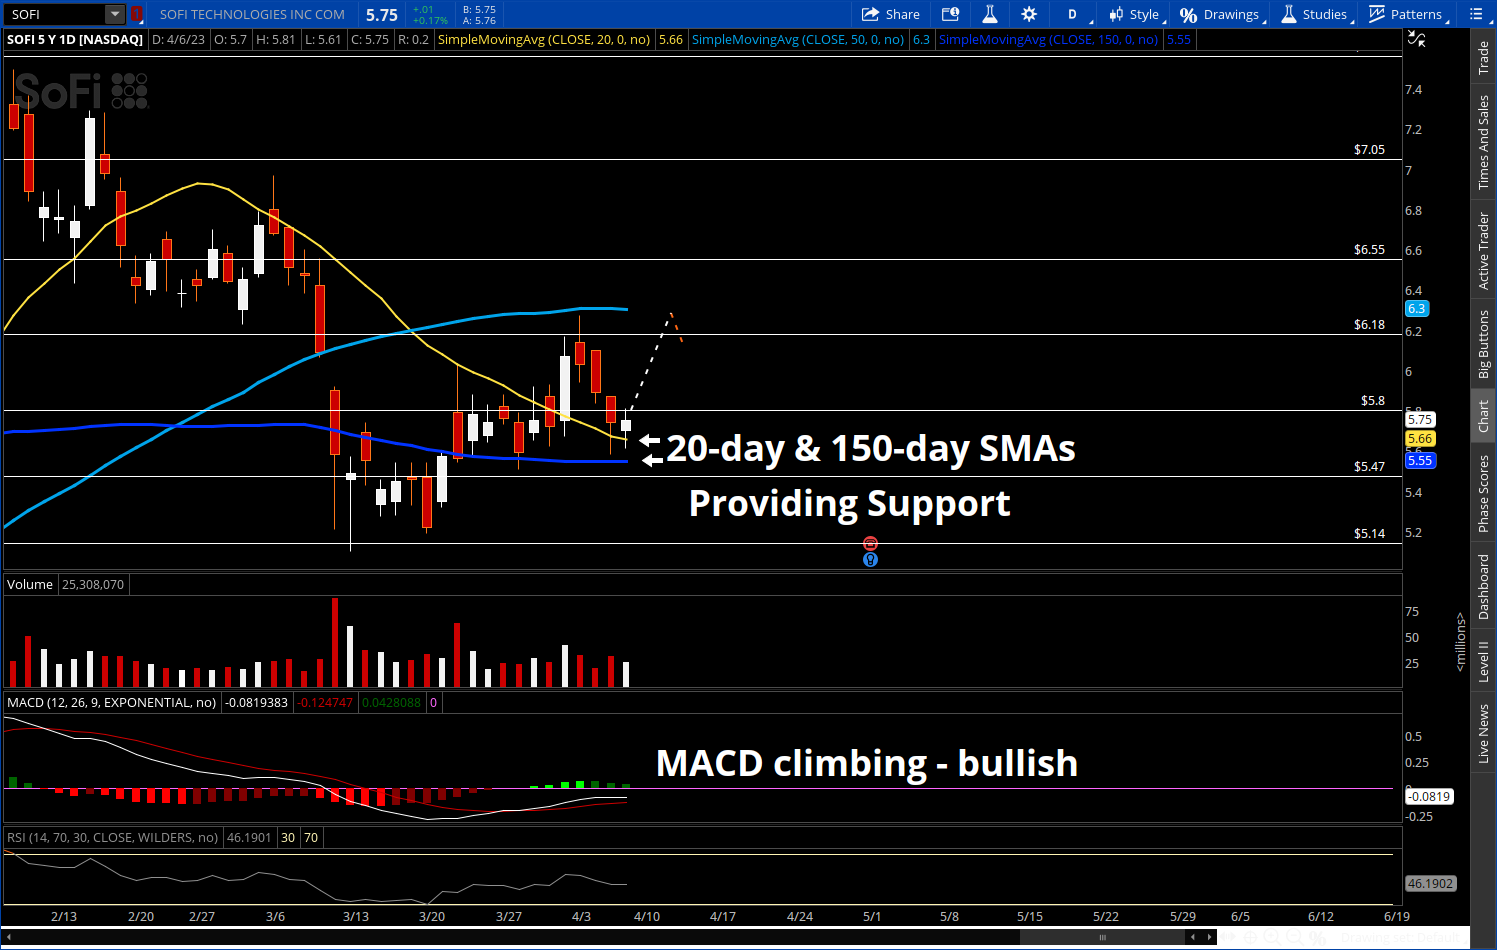
Task: Click the green 0.0428088 MACD value
Action: [x=391, y=702]
